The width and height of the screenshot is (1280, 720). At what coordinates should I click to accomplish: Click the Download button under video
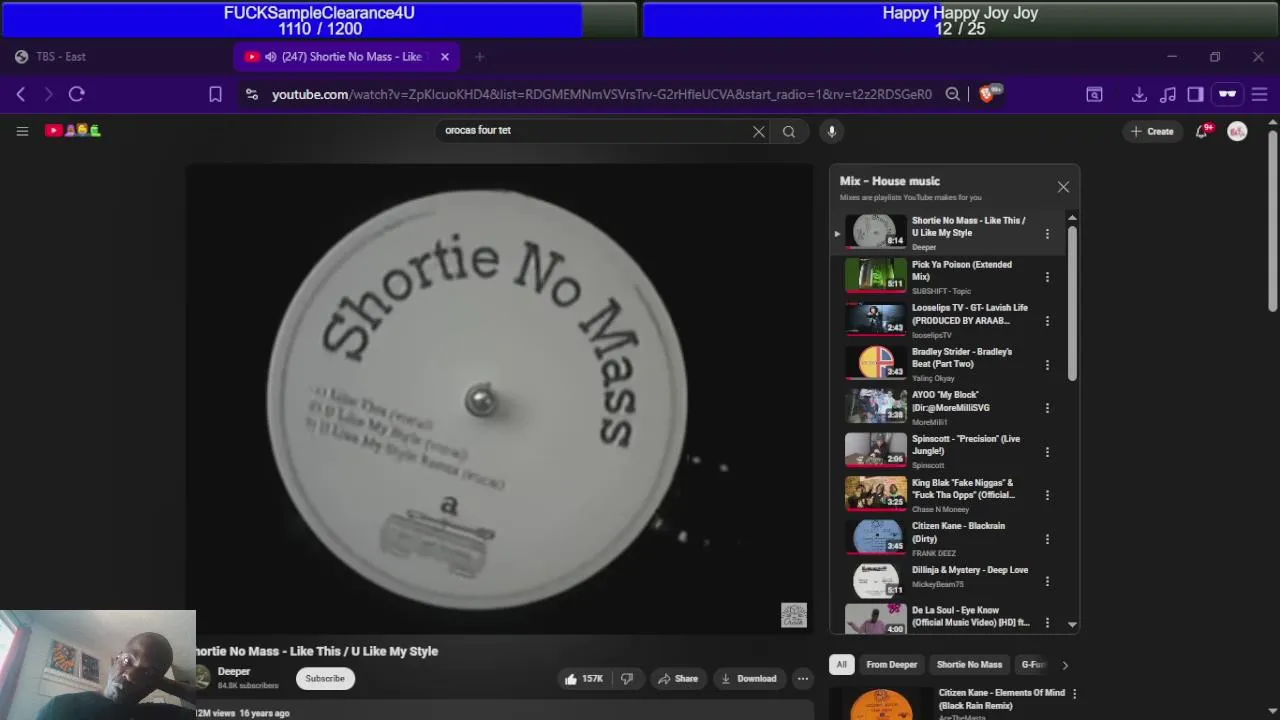pyautogui.click(x=749, y=679)
